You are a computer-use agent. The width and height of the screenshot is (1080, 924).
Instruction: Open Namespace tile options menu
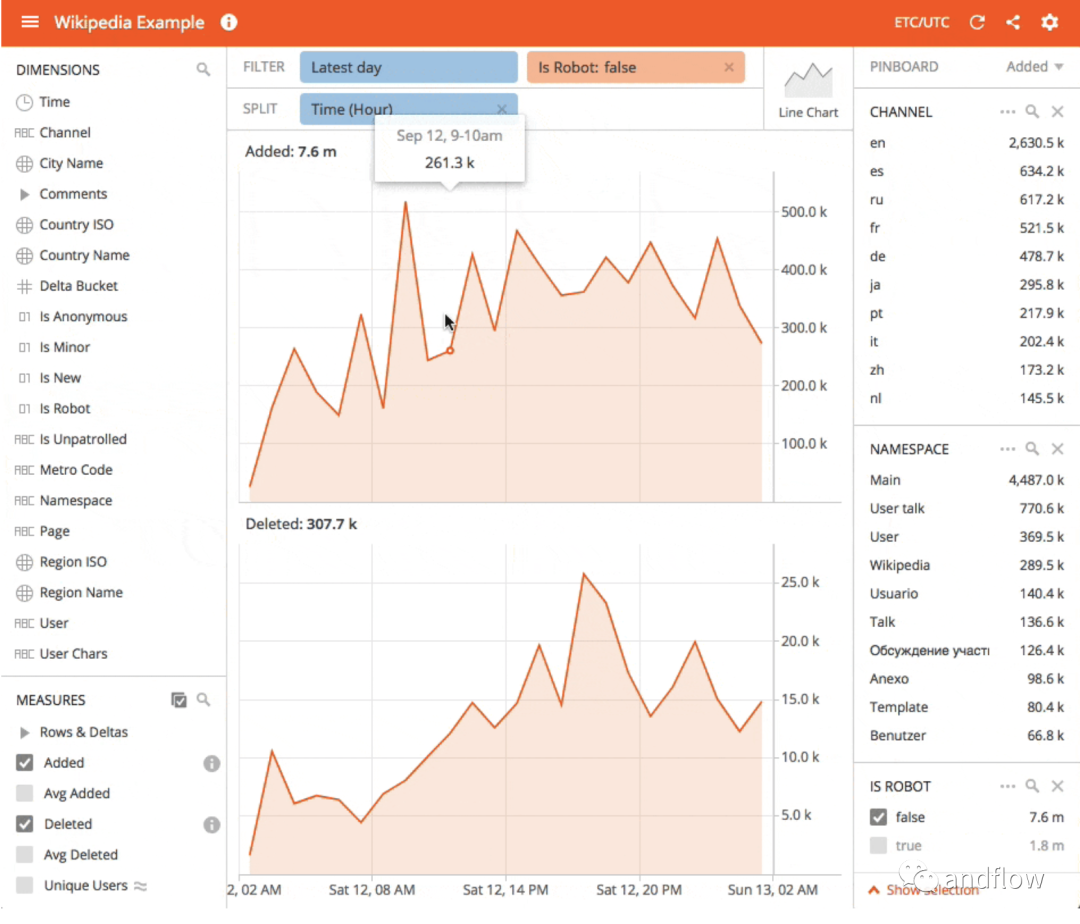[1007, 449]
